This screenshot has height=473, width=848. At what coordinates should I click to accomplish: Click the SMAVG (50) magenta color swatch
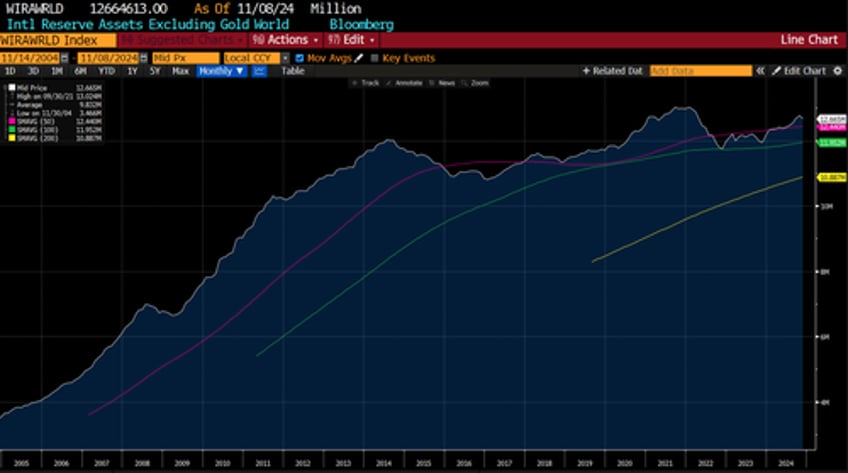coord(12,121)
